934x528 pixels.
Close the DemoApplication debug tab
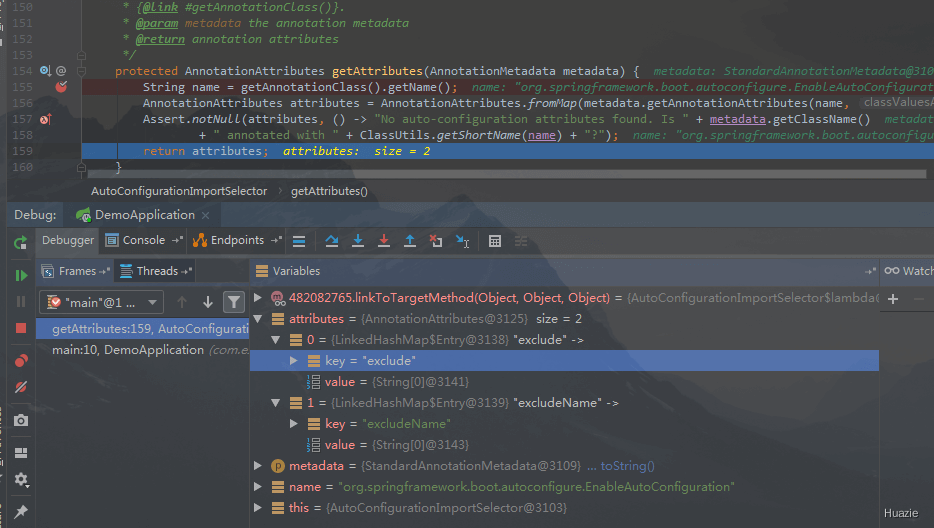(206, 215)
